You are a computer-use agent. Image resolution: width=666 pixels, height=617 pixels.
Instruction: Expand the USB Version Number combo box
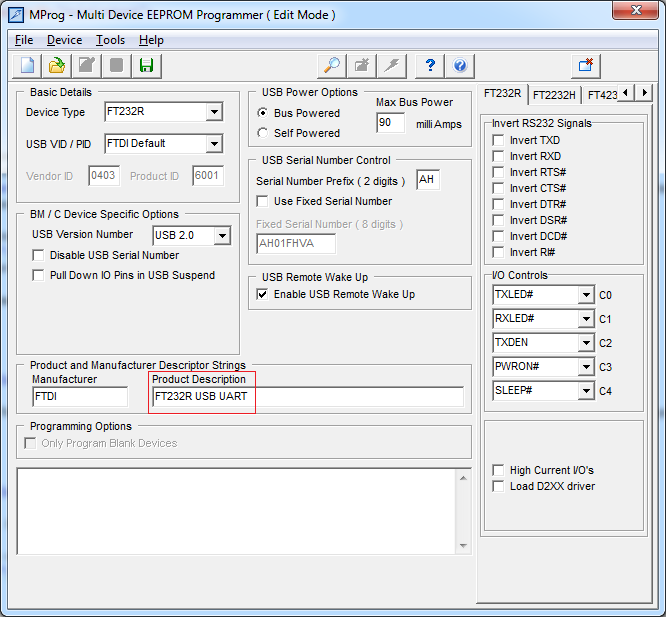point(222,236)
